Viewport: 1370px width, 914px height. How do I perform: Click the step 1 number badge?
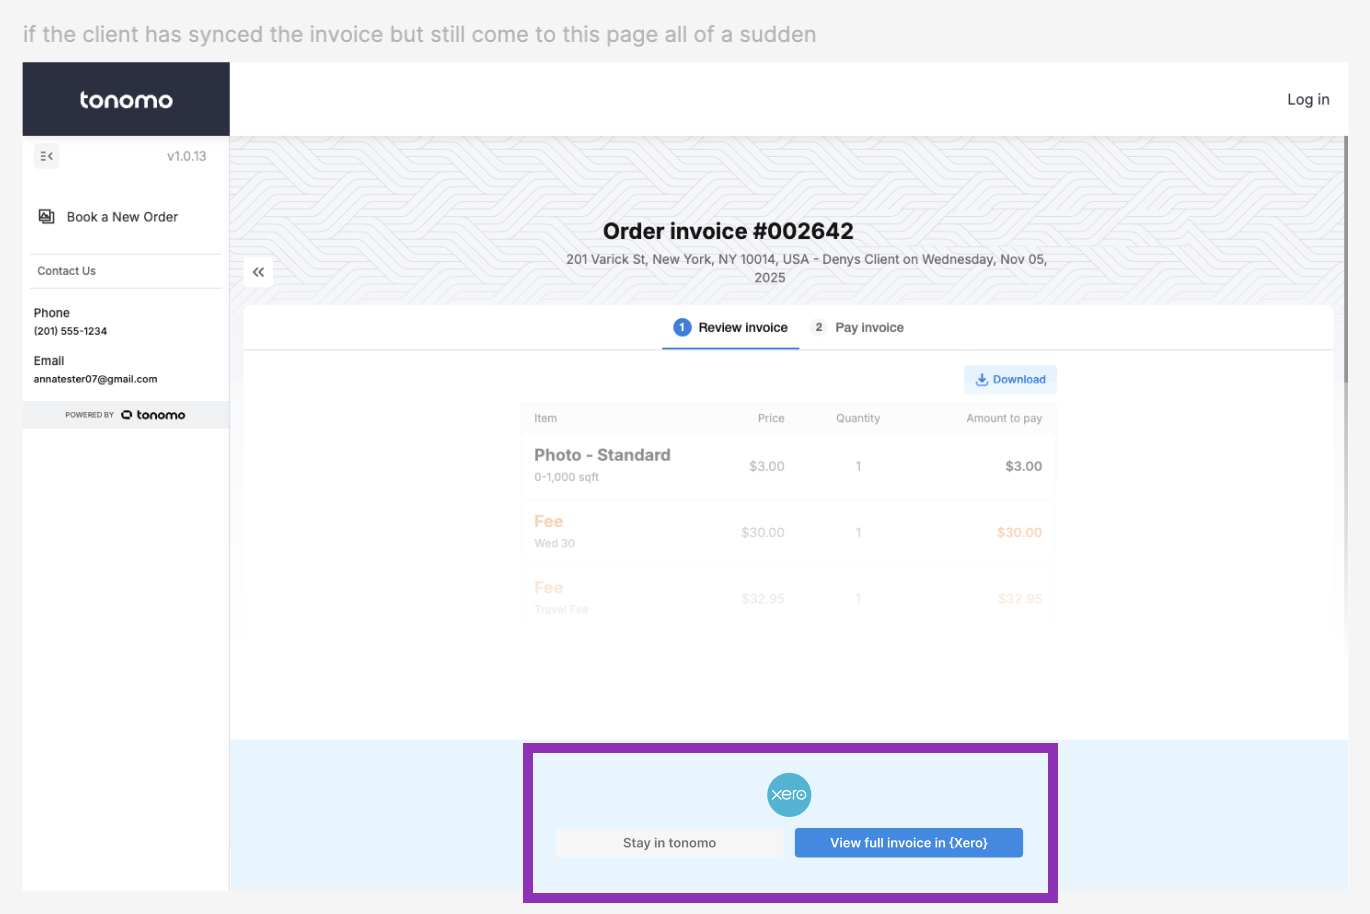[x=682, y=328]
